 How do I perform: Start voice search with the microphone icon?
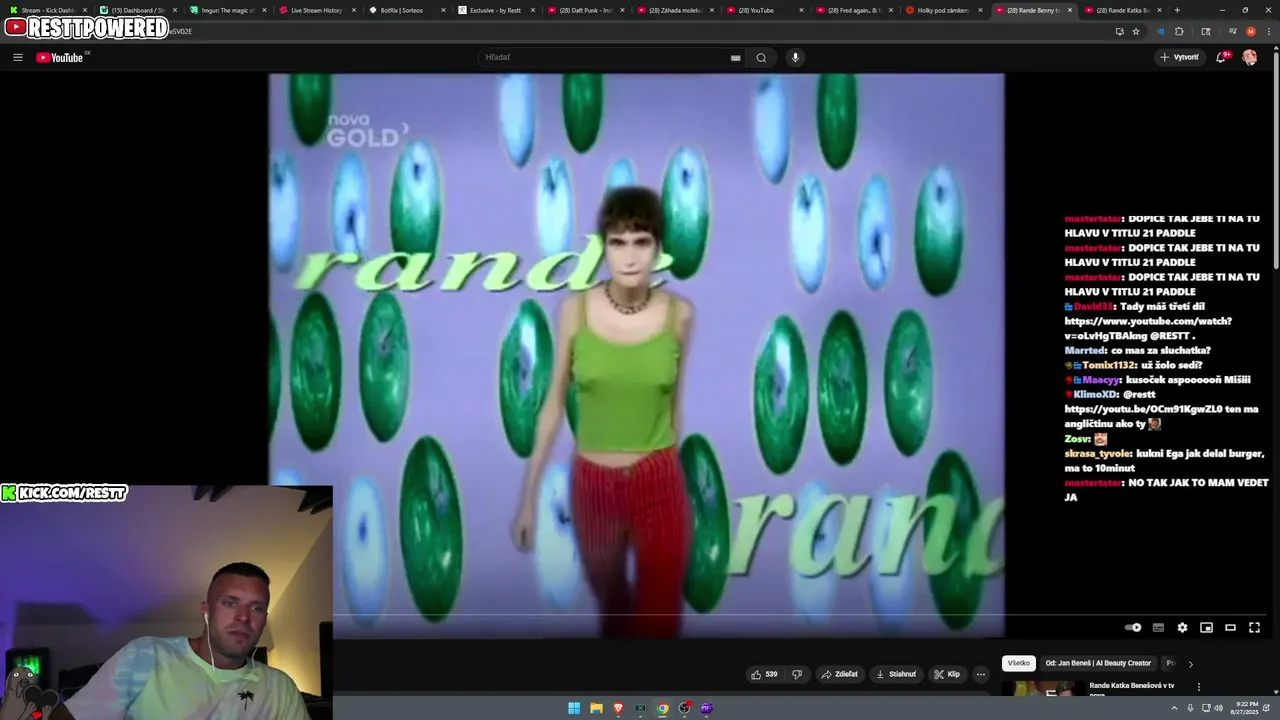tap(795, 57)
